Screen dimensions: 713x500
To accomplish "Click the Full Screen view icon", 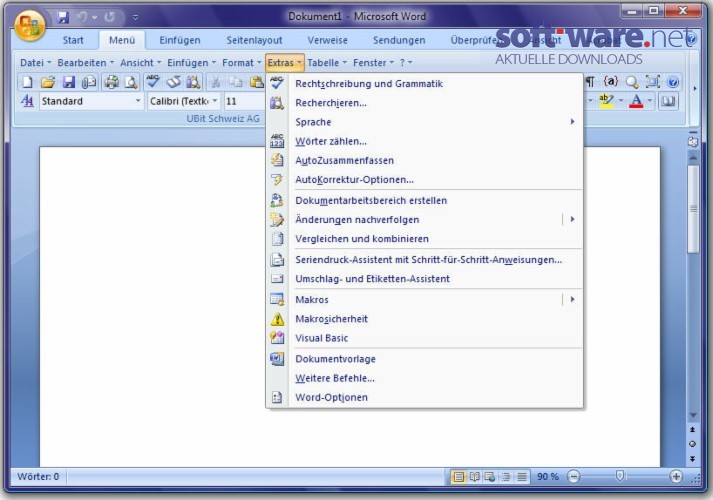I will click(x=653, y=82).
